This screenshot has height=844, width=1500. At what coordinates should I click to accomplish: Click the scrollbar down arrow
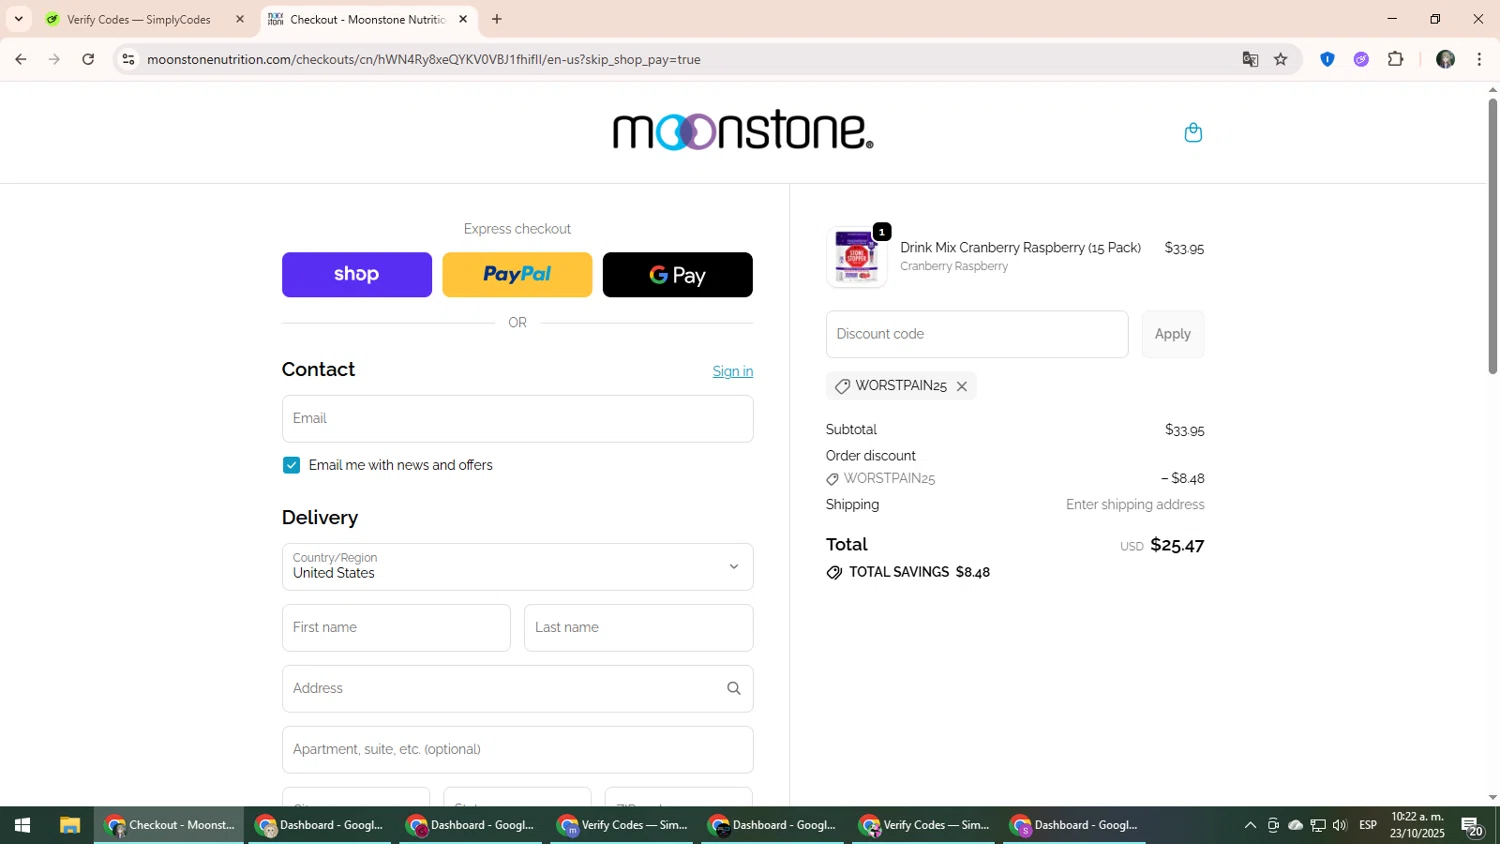1492,798
